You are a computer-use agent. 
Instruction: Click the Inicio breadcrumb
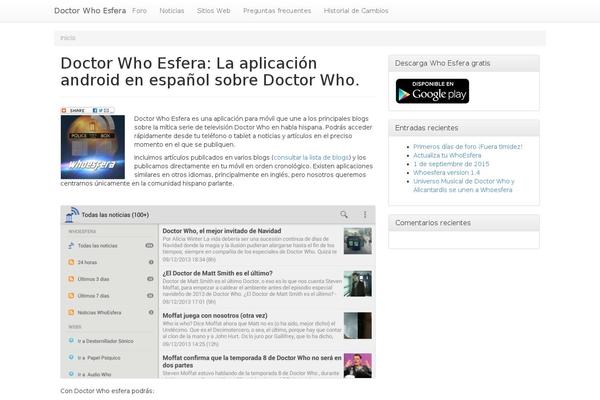[68, 38]
